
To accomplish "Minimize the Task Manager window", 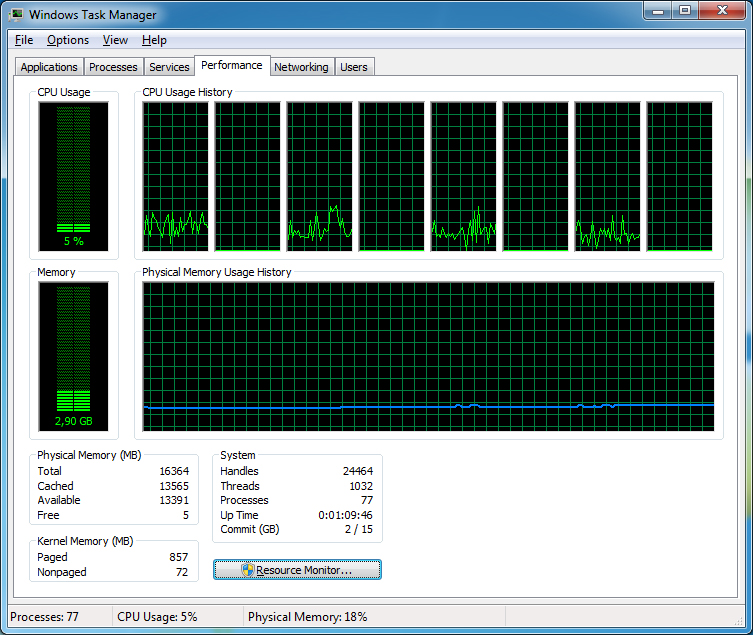I will point(658,11).
